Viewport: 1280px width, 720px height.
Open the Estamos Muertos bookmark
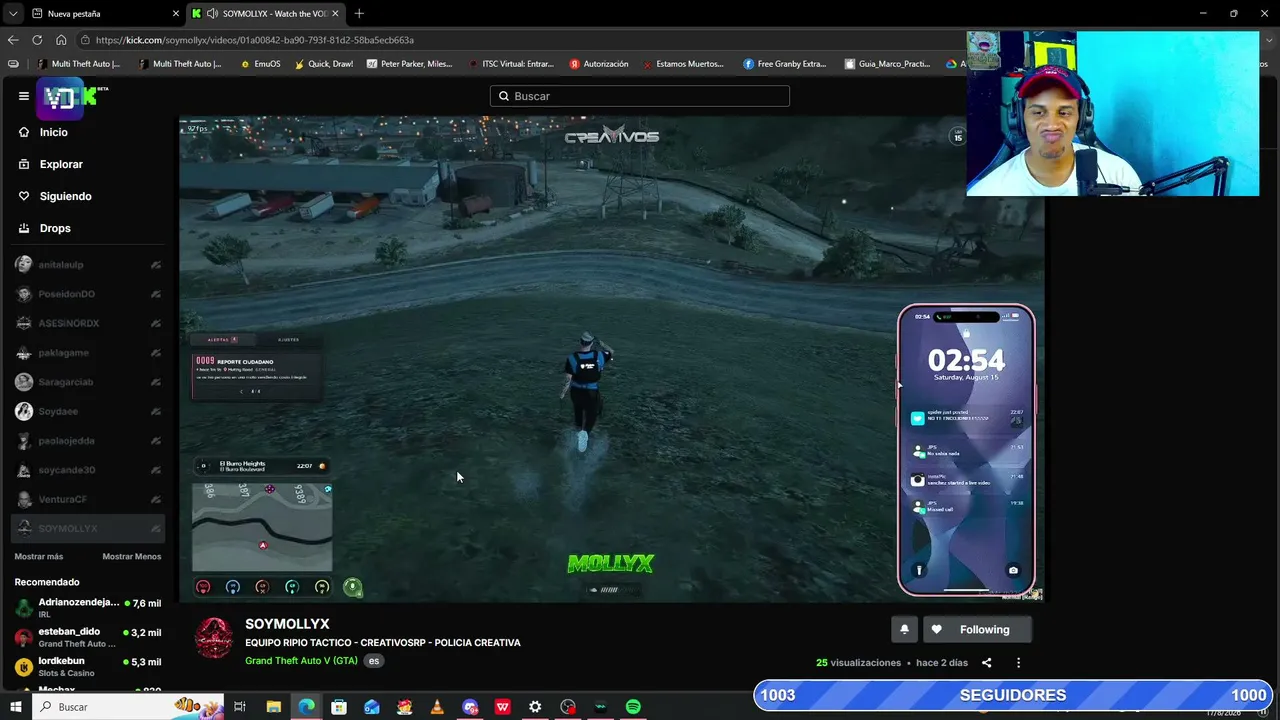[683, 64]
